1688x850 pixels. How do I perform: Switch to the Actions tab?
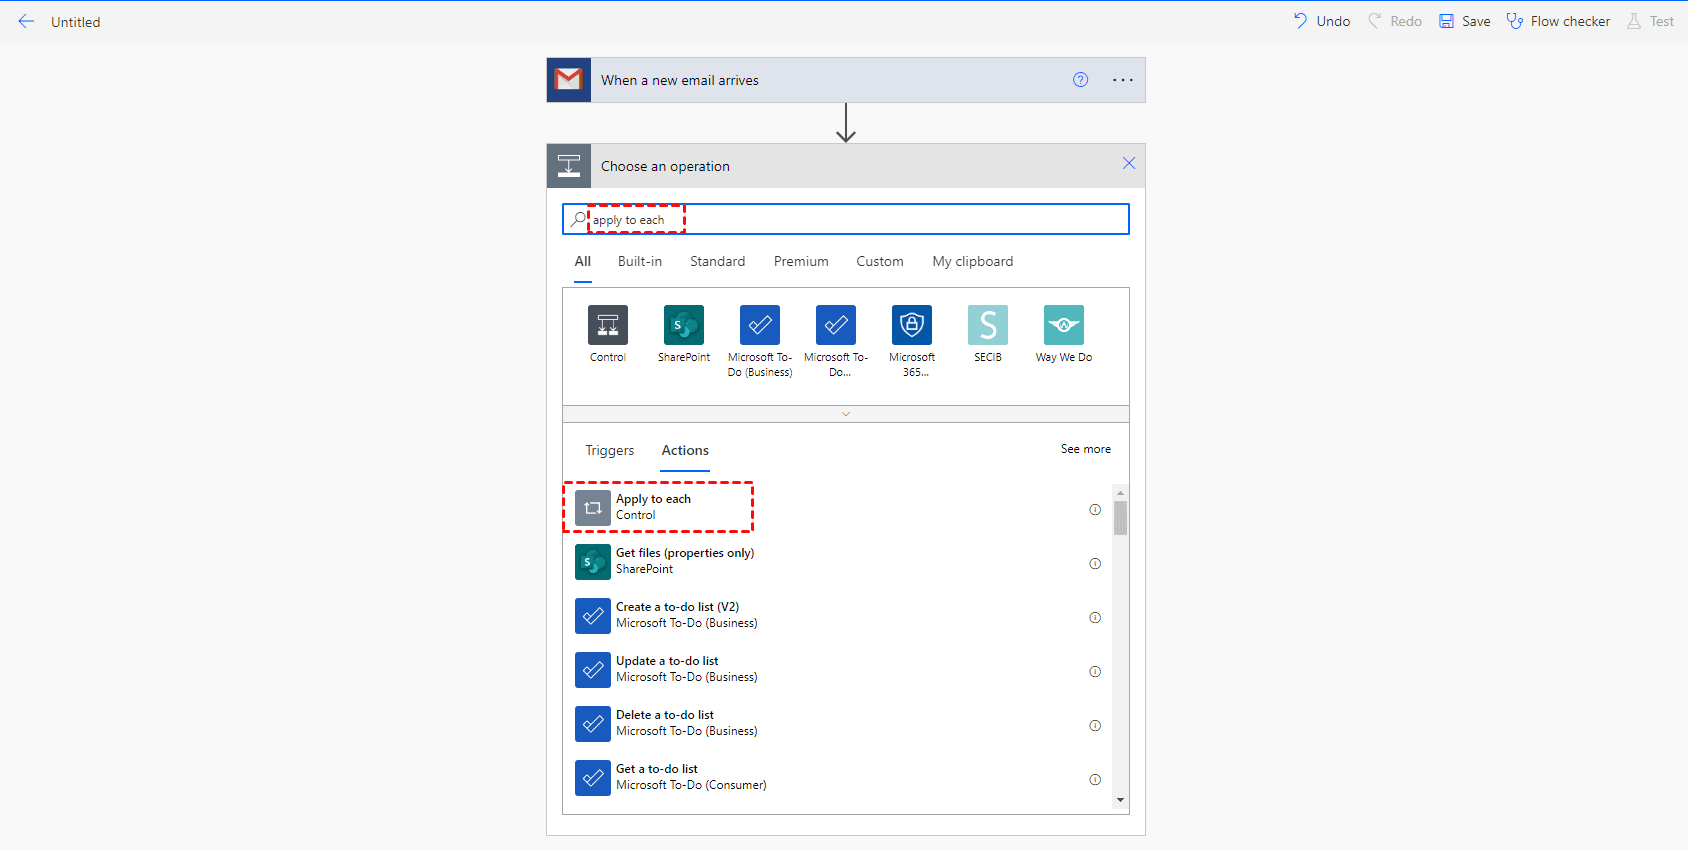(x=685, y=450)
